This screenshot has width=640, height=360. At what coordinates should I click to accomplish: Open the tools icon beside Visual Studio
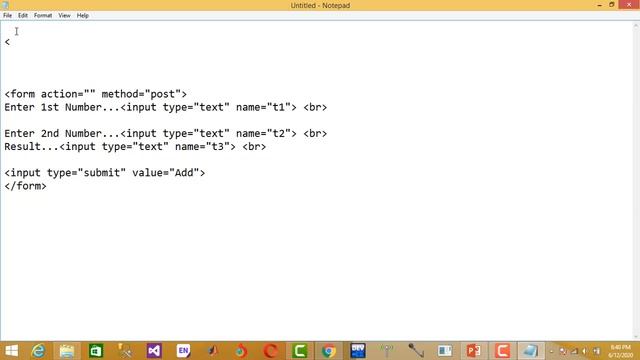tap(125, 351)
